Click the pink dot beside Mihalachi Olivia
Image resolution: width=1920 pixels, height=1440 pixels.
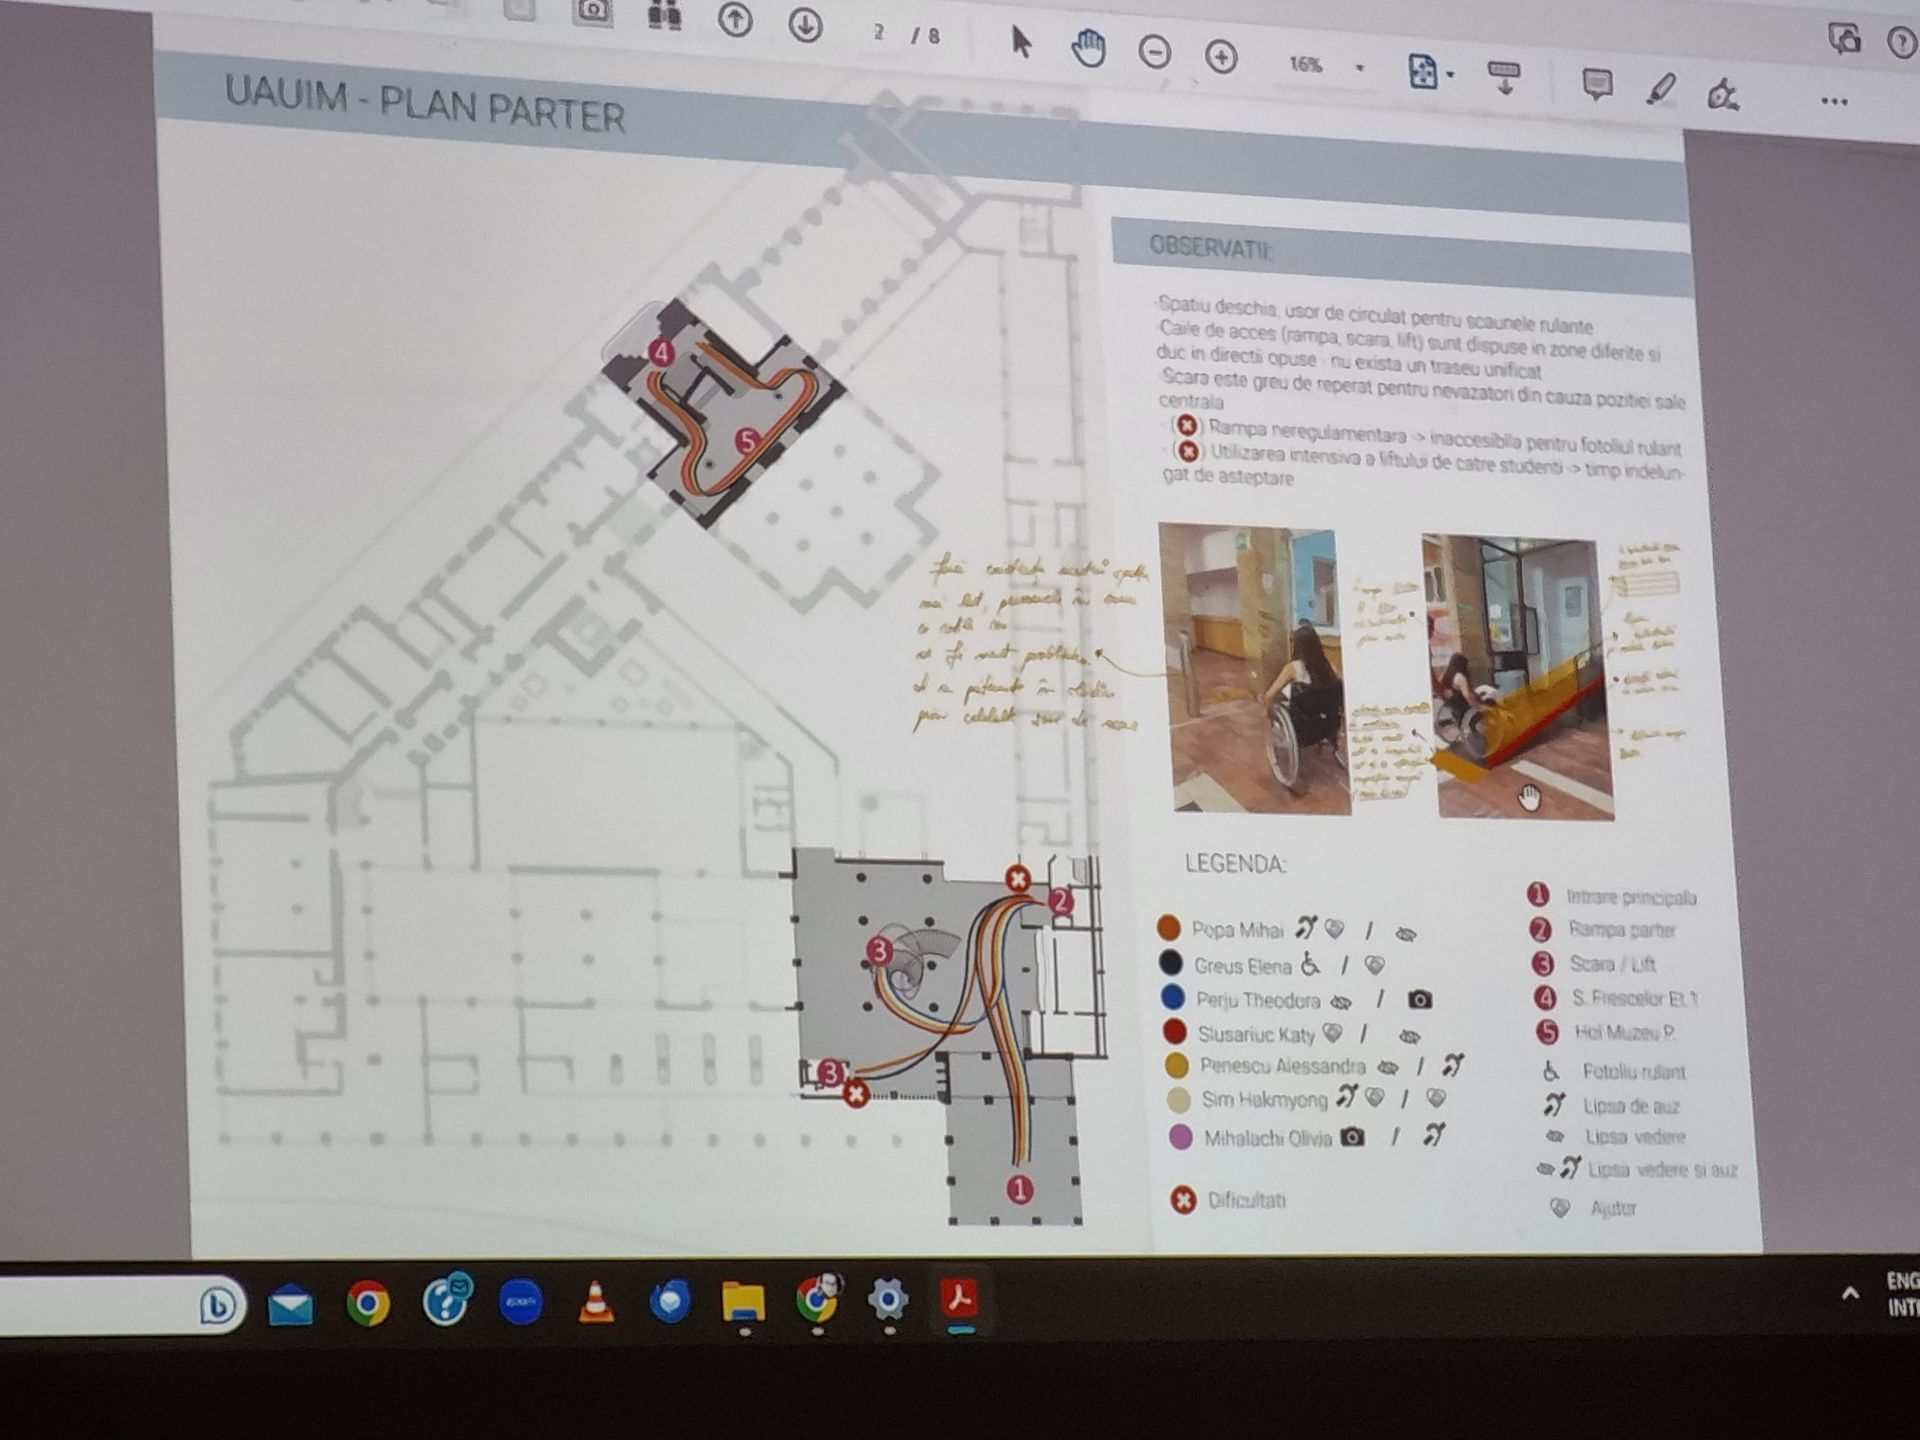coord(1181,1137)
